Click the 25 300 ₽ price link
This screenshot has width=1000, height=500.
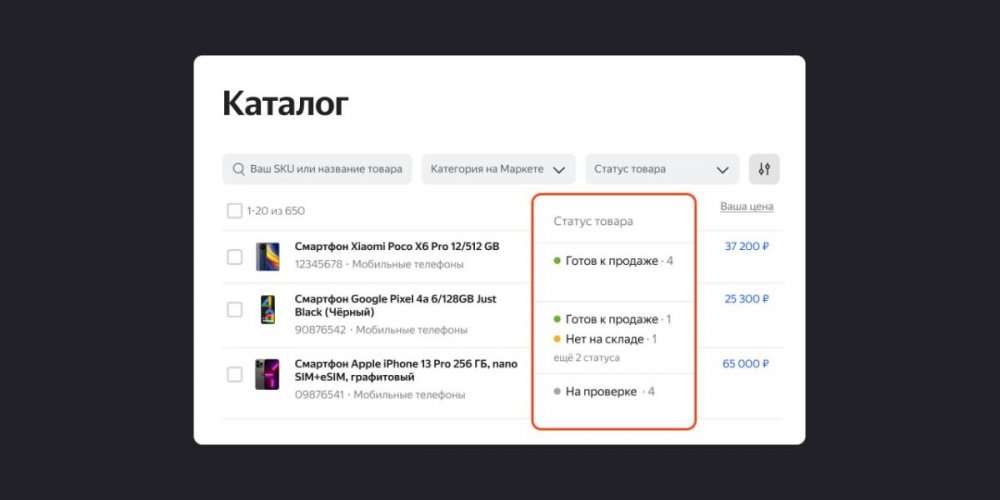tap(746, 299)
